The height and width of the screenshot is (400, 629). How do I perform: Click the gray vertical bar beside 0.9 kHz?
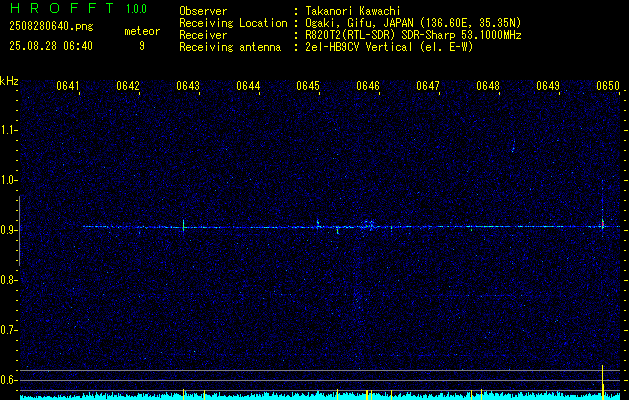coord(19,231)
